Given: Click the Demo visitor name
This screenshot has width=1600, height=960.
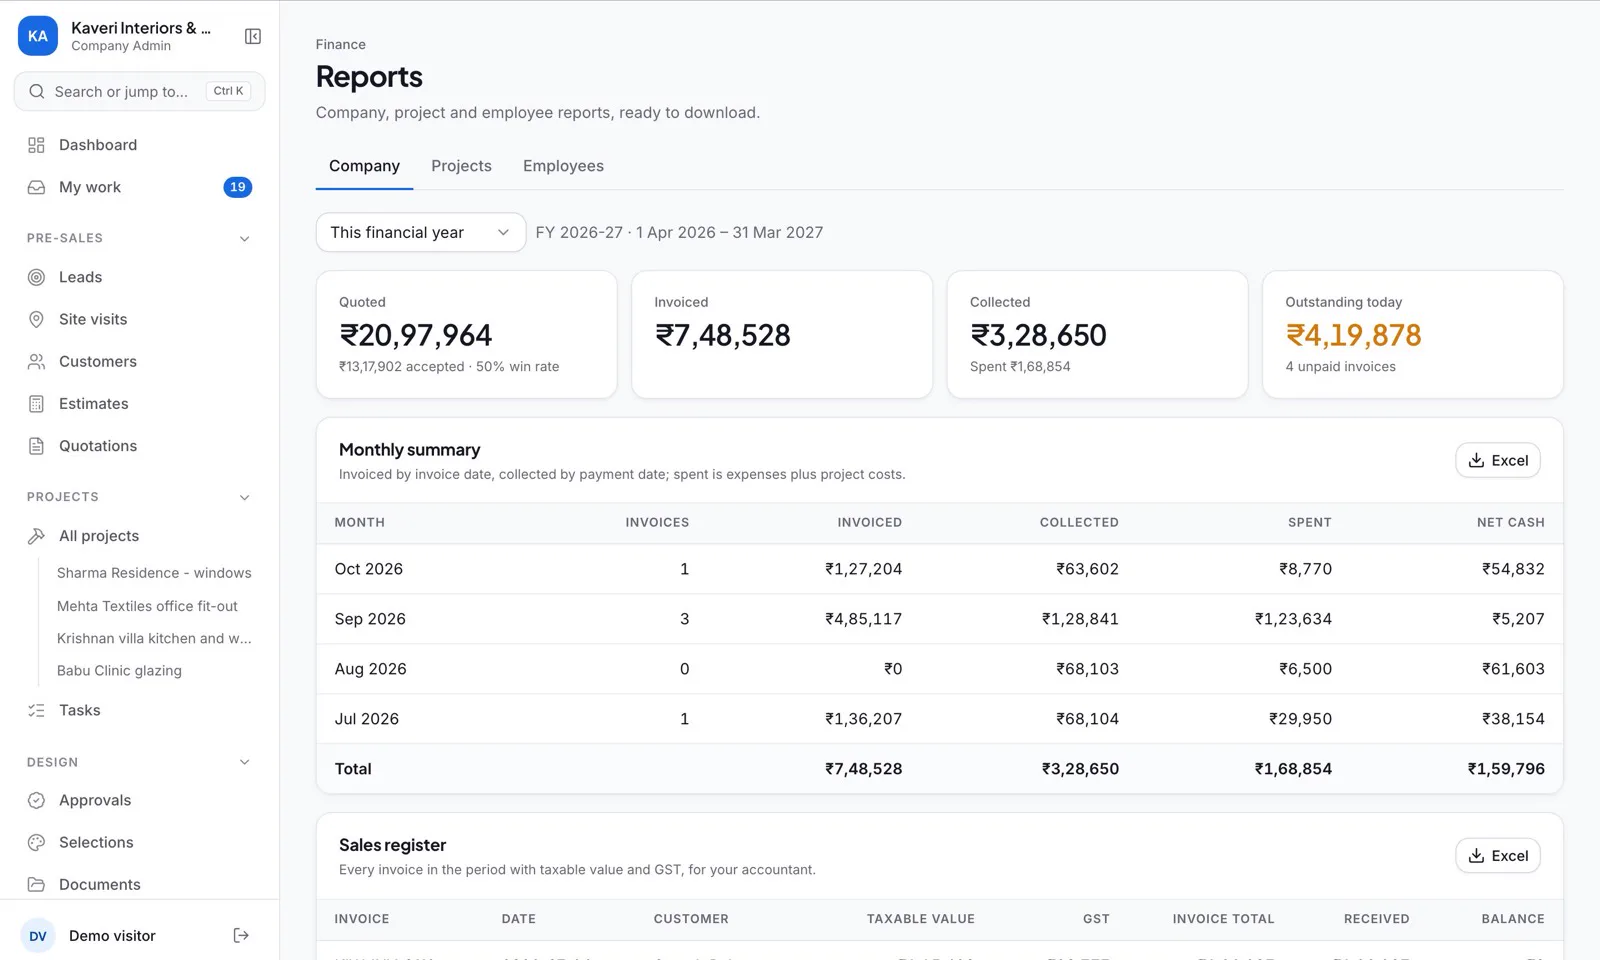Looking at the screenshot, I should coord(112,936).
